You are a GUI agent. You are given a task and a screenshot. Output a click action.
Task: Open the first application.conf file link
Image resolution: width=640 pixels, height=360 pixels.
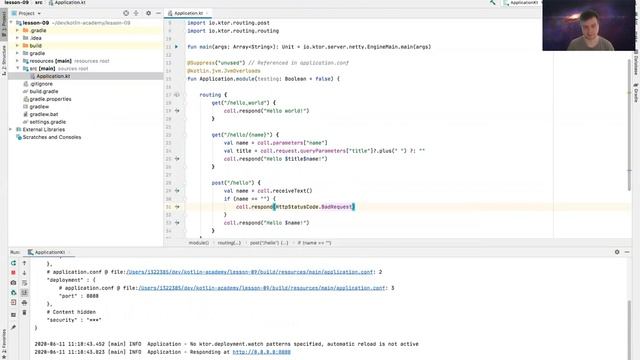[x=249, y=272]
